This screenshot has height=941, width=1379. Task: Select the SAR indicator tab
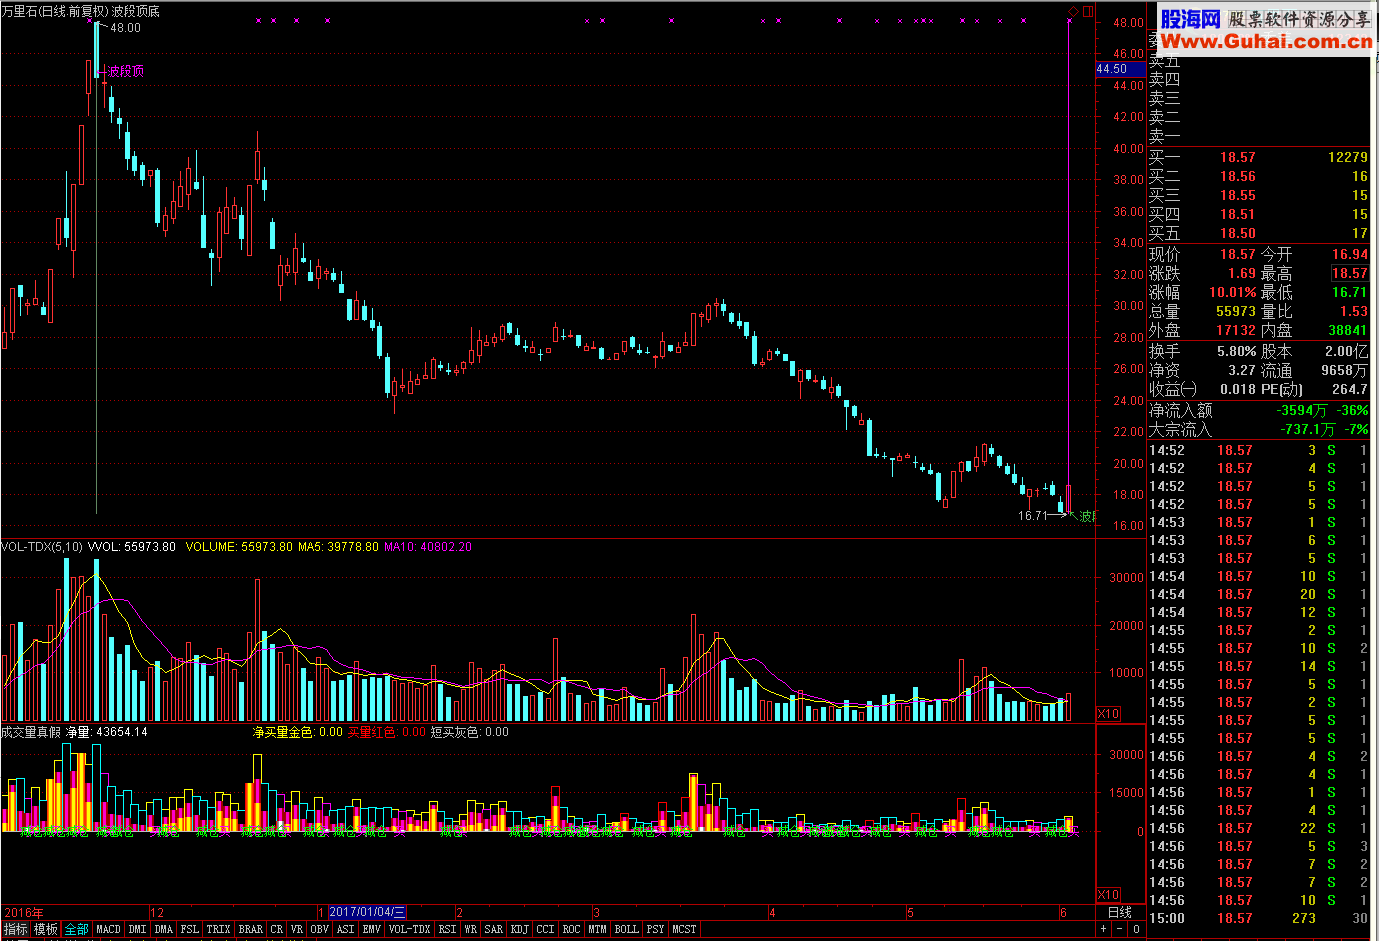click(494, 929)
